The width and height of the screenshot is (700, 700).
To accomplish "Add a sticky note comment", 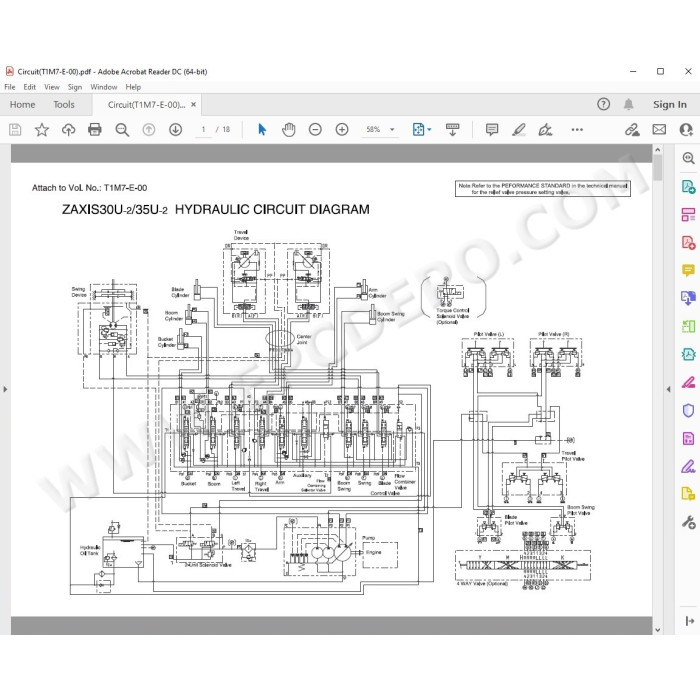I will [x=492, y=130].
